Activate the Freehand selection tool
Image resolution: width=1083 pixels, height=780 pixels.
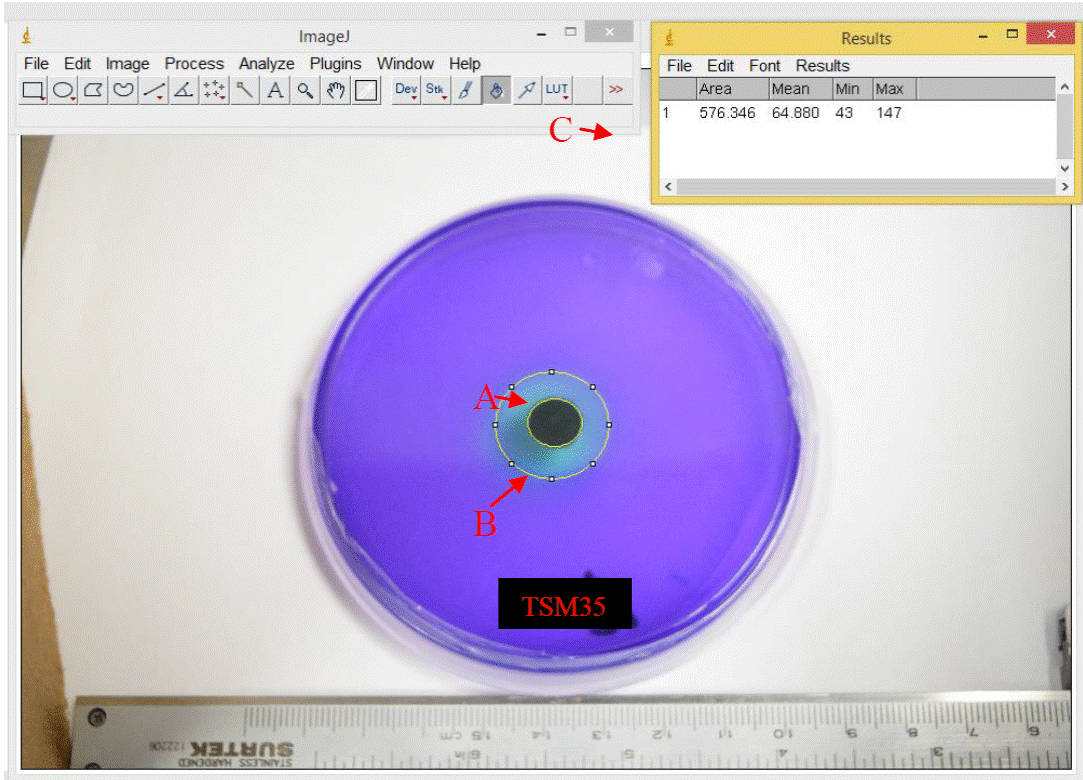tap(123, 90)
